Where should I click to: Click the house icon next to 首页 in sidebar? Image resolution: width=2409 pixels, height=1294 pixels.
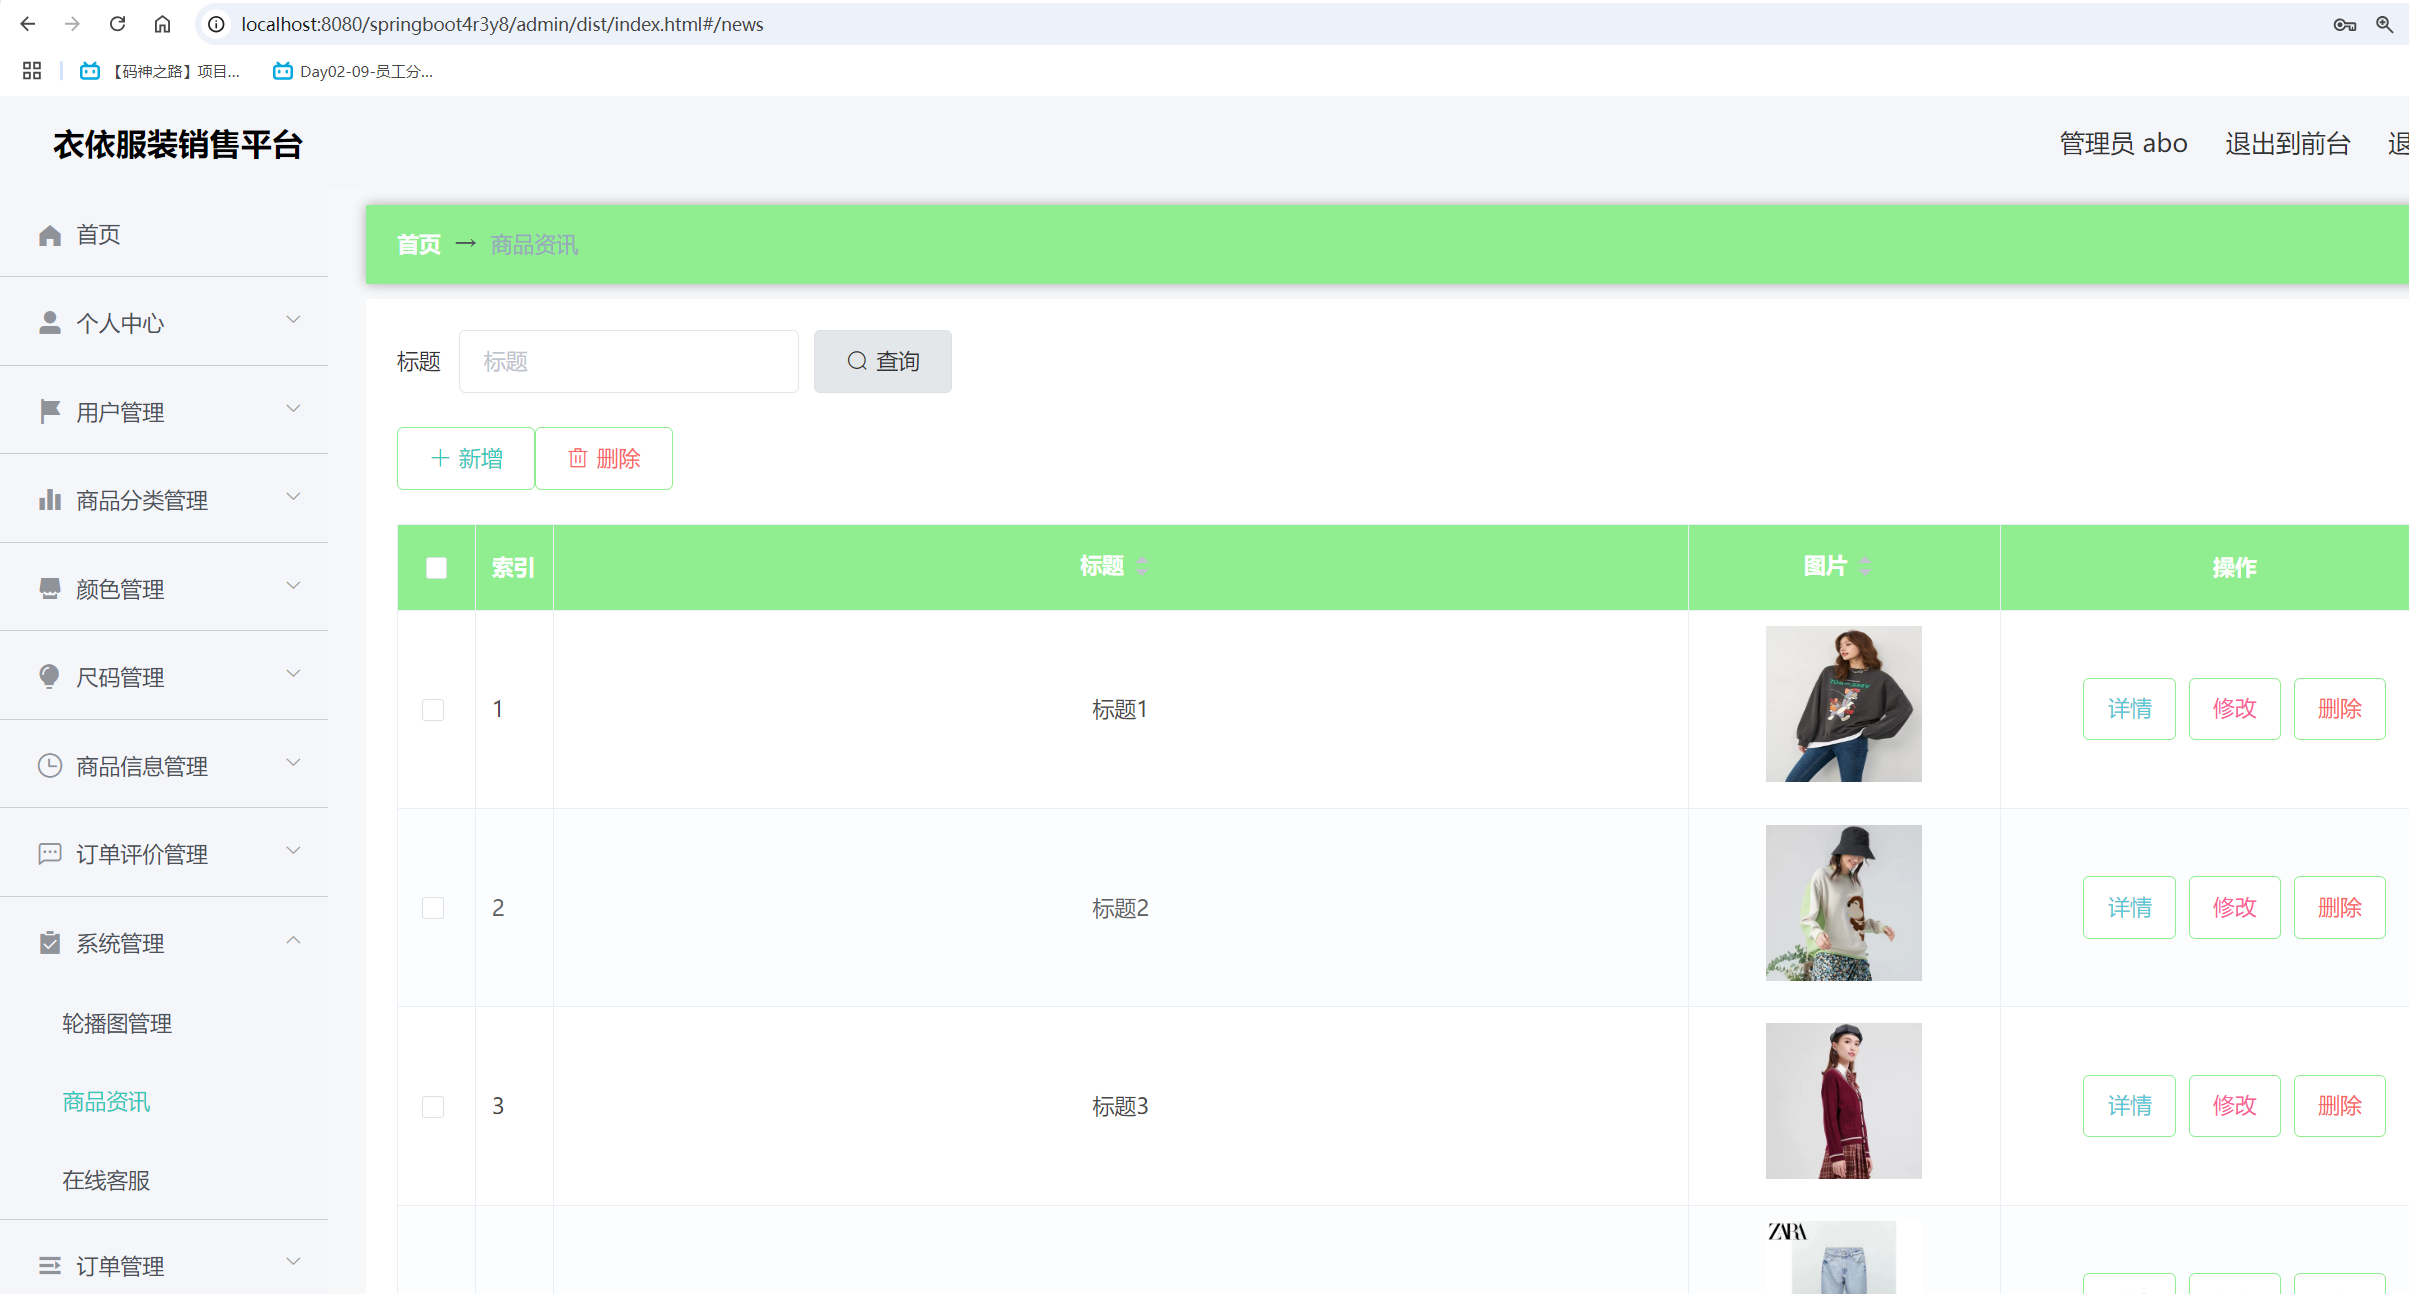click(x=50, y=235)
